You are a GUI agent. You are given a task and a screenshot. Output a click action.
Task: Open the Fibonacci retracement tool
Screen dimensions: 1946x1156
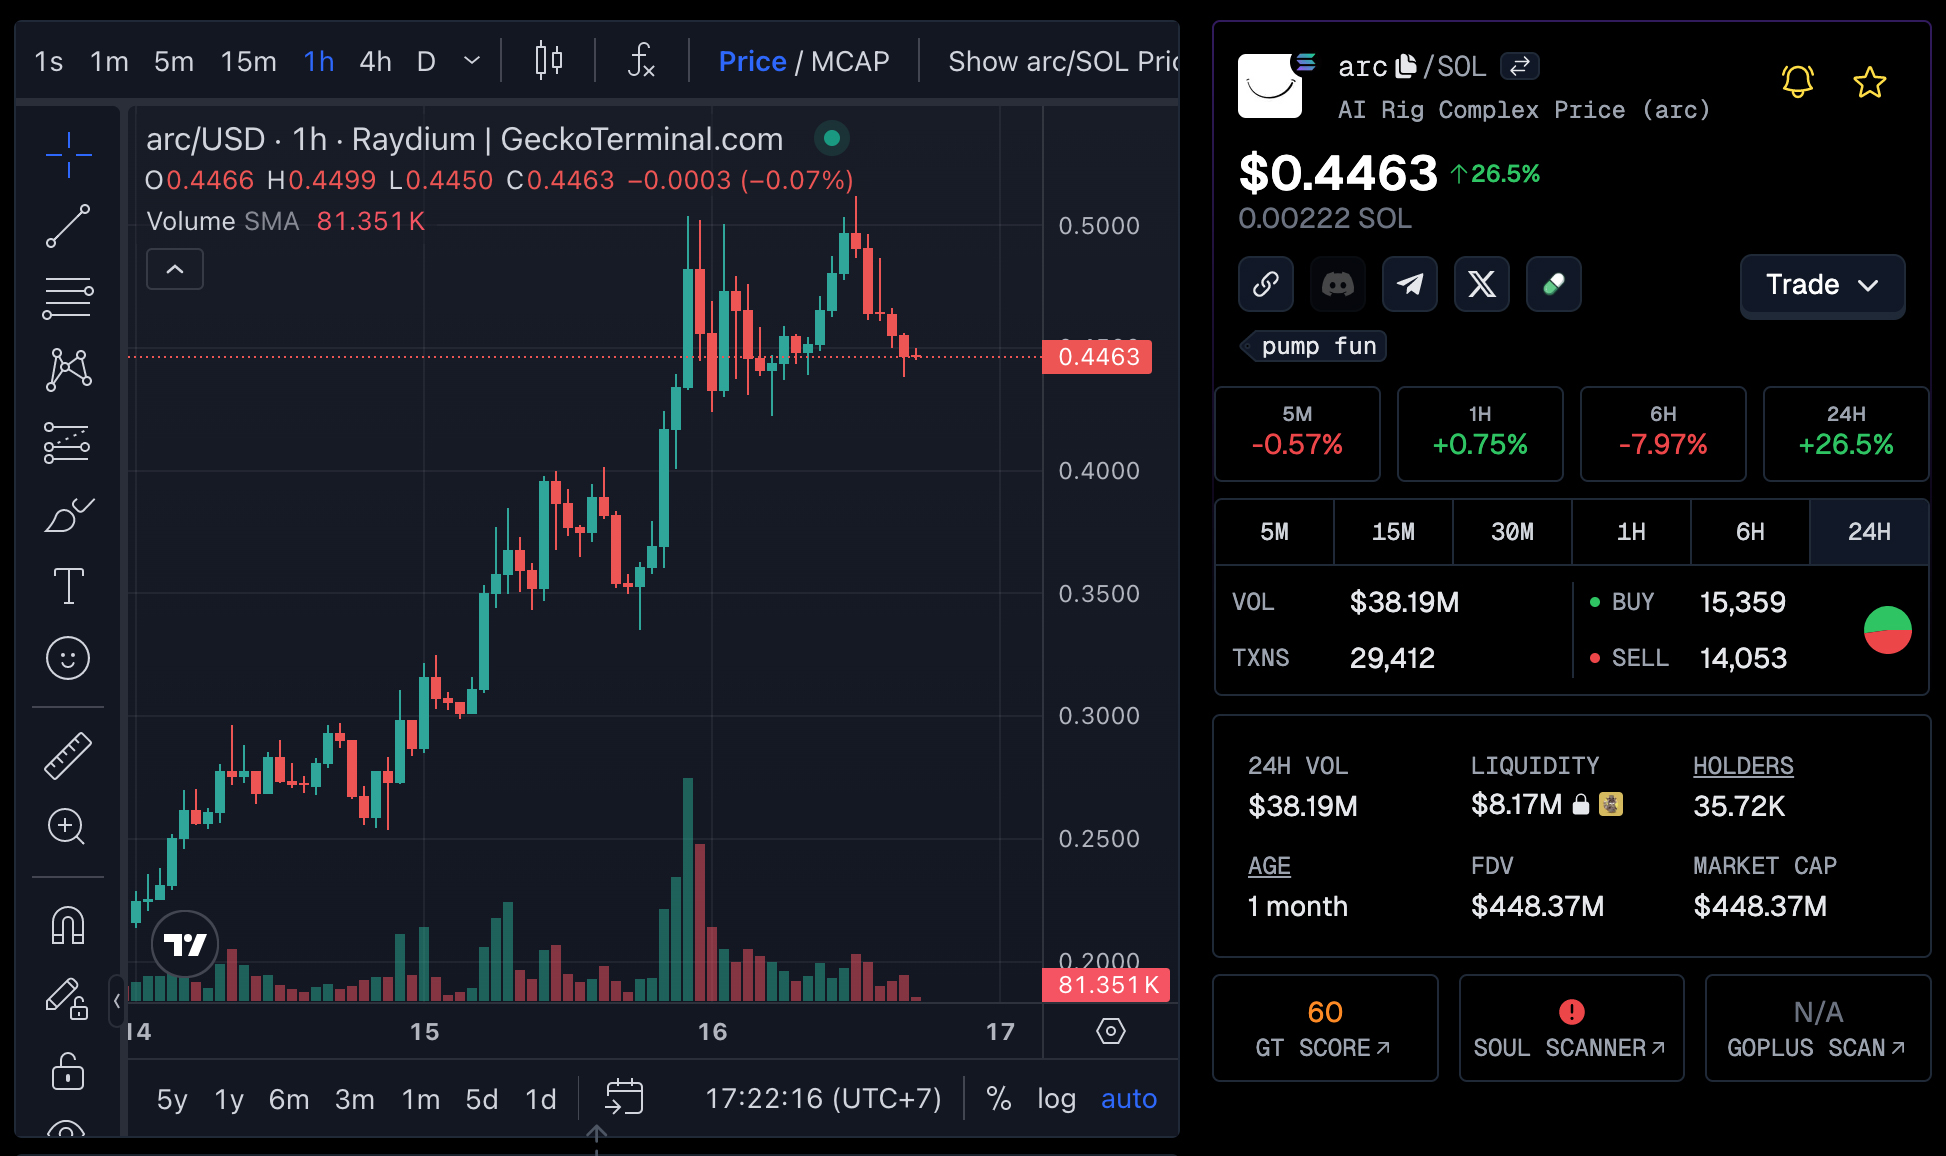tap(68, 298)
